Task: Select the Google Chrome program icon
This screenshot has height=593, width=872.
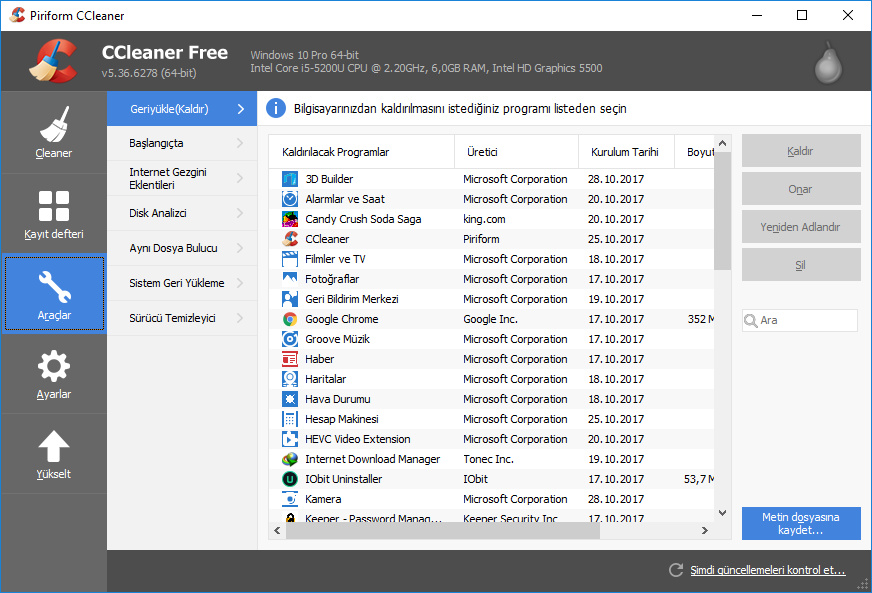Action: (x=290, y=318)
